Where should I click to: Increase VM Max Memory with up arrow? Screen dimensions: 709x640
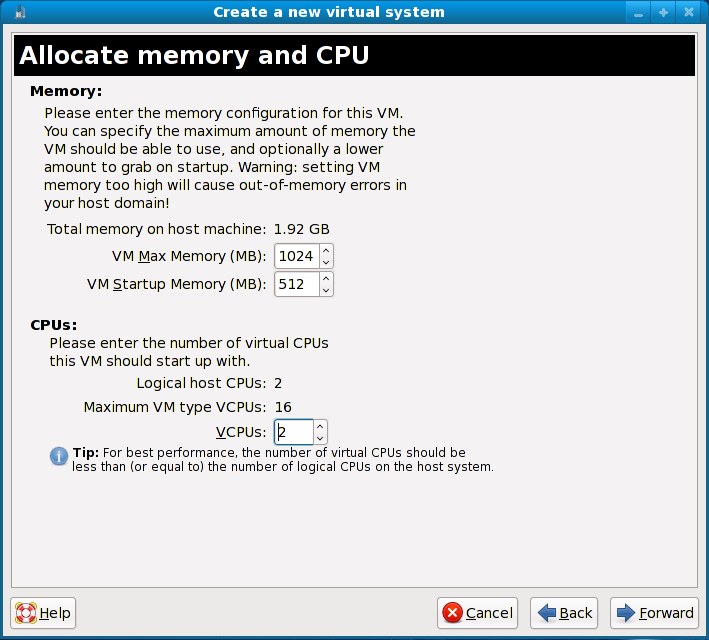326,250
